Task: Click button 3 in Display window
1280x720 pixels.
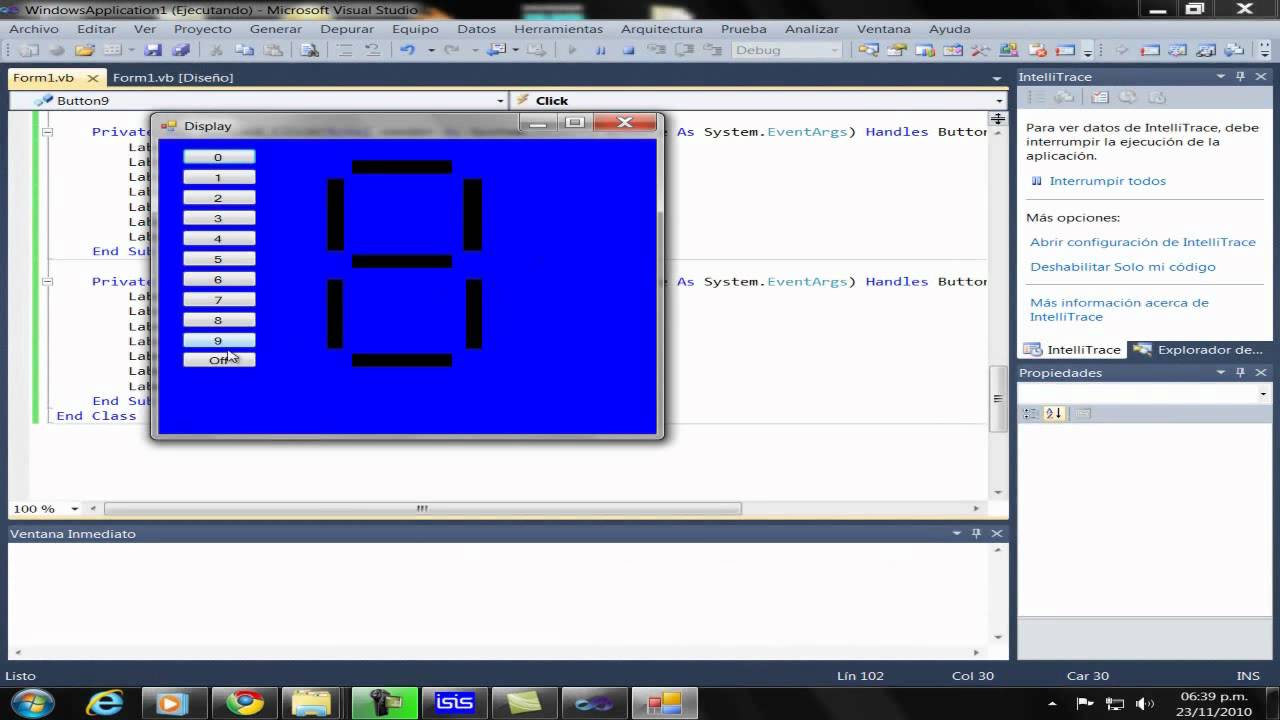Action: (219, 218)
